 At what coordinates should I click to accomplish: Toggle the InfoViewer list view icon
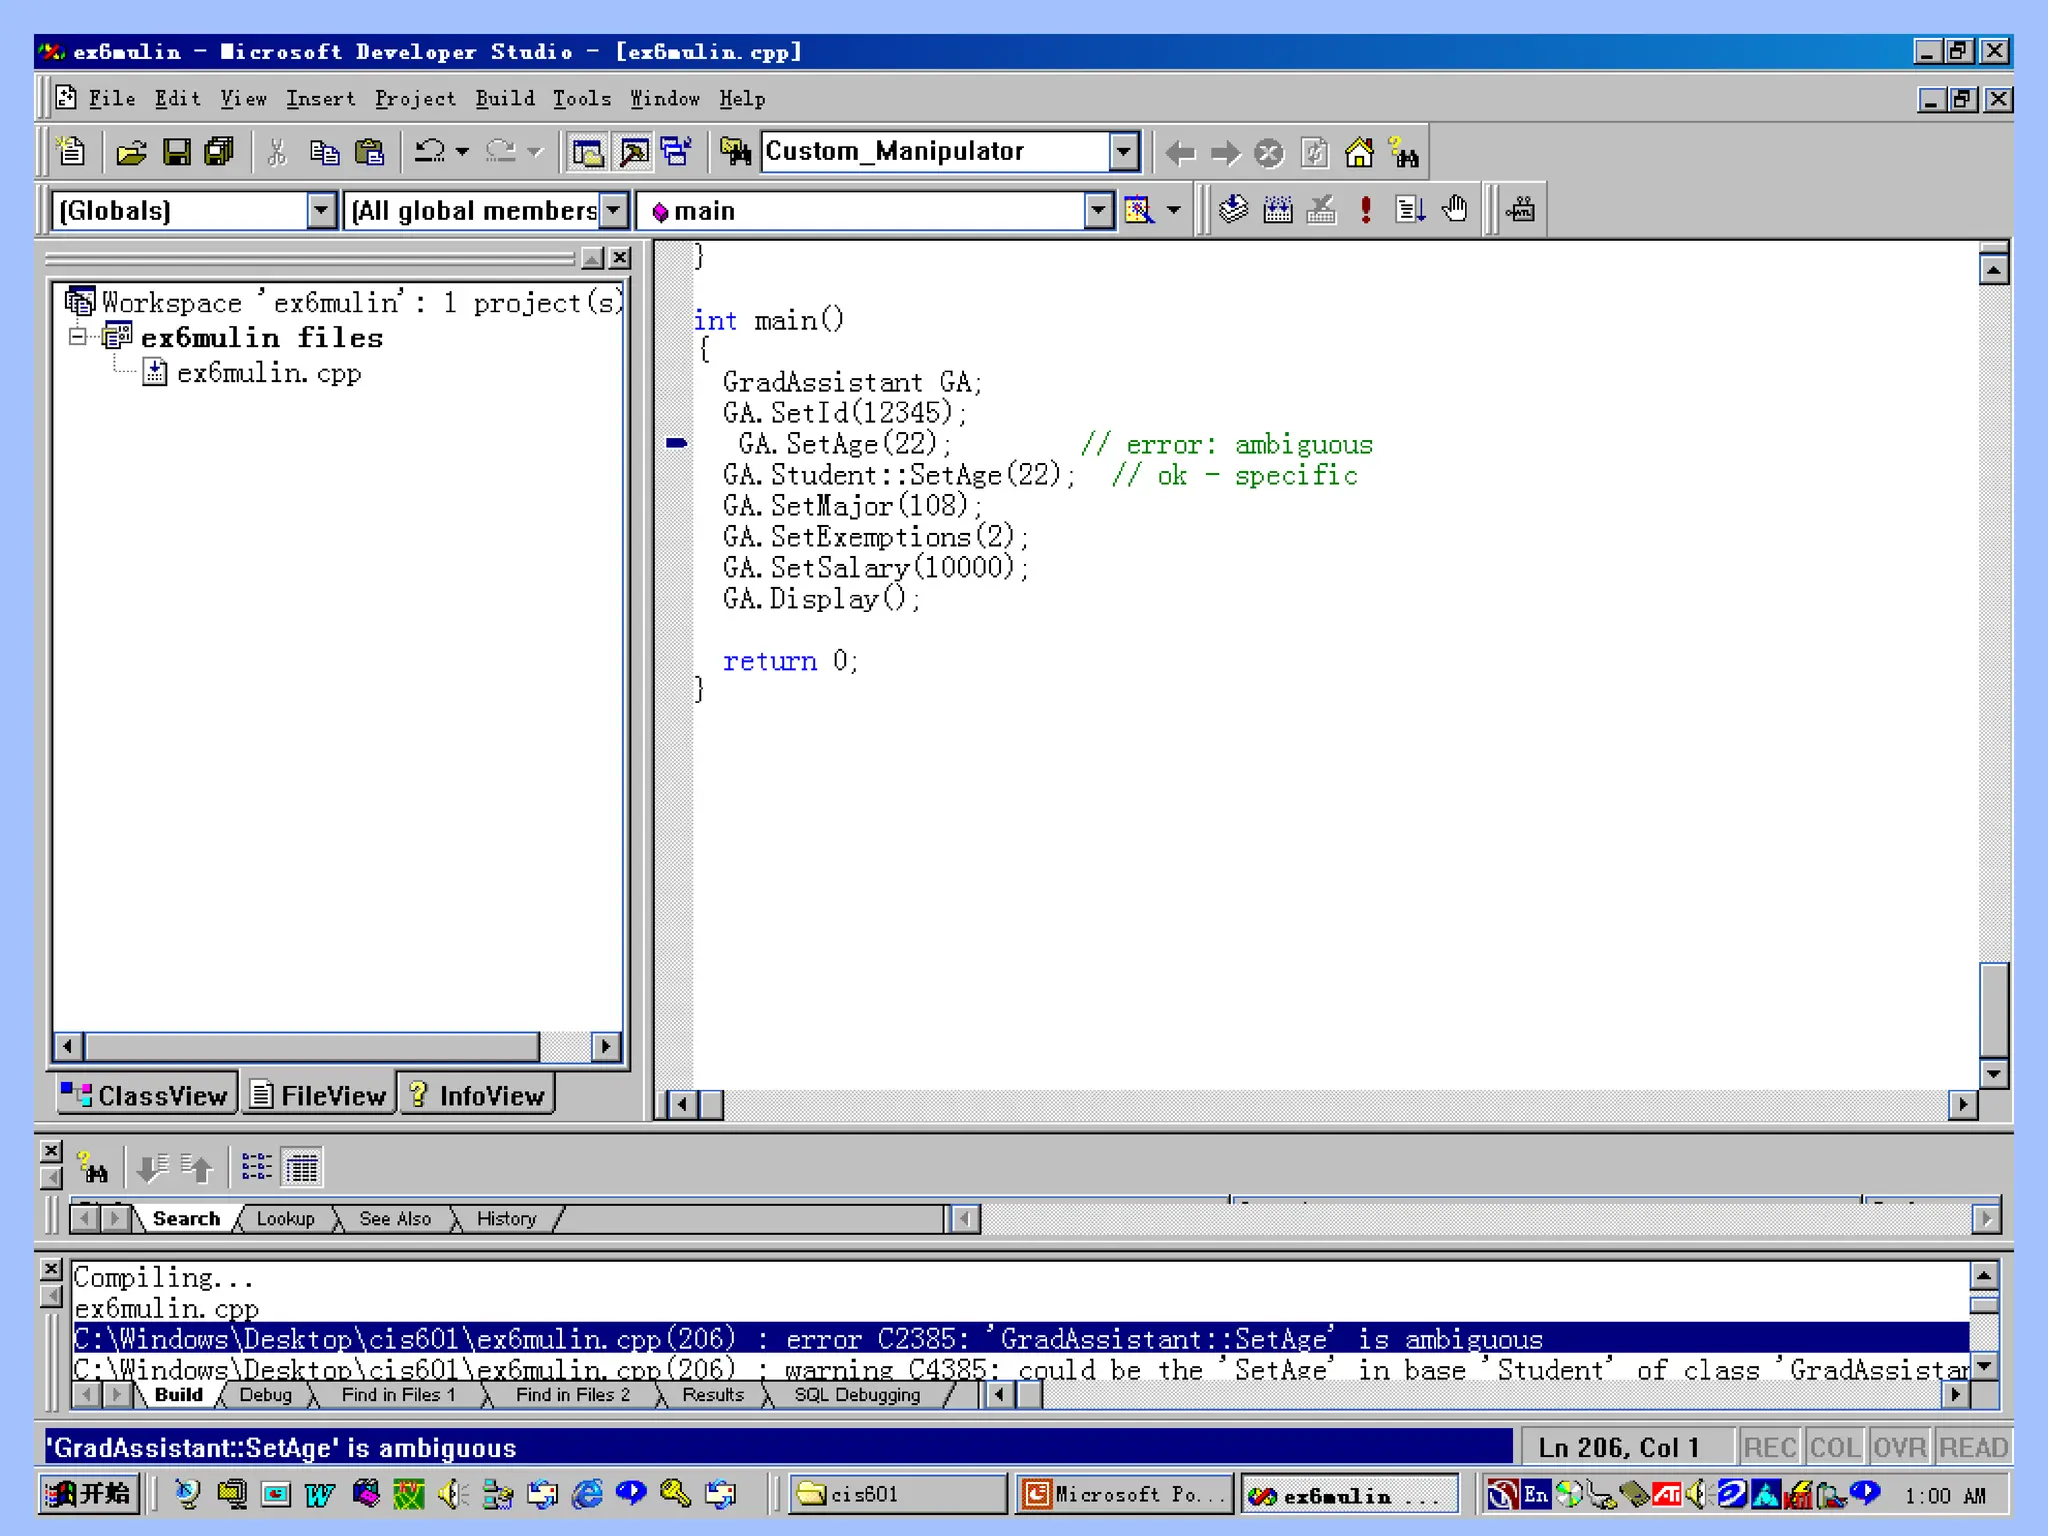tap(256, 1167)
